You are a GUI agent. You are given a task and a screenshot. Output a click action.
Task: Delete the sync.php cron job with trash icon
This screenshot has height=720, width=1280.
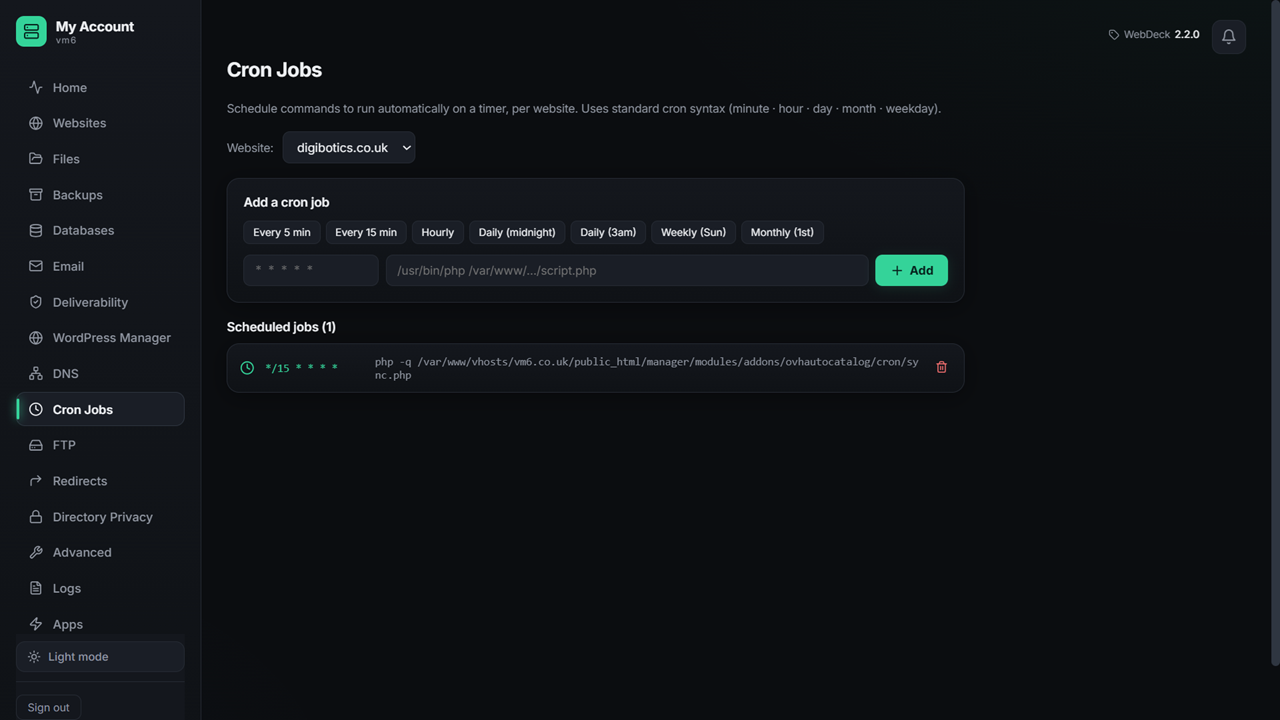tap(941, 367)
